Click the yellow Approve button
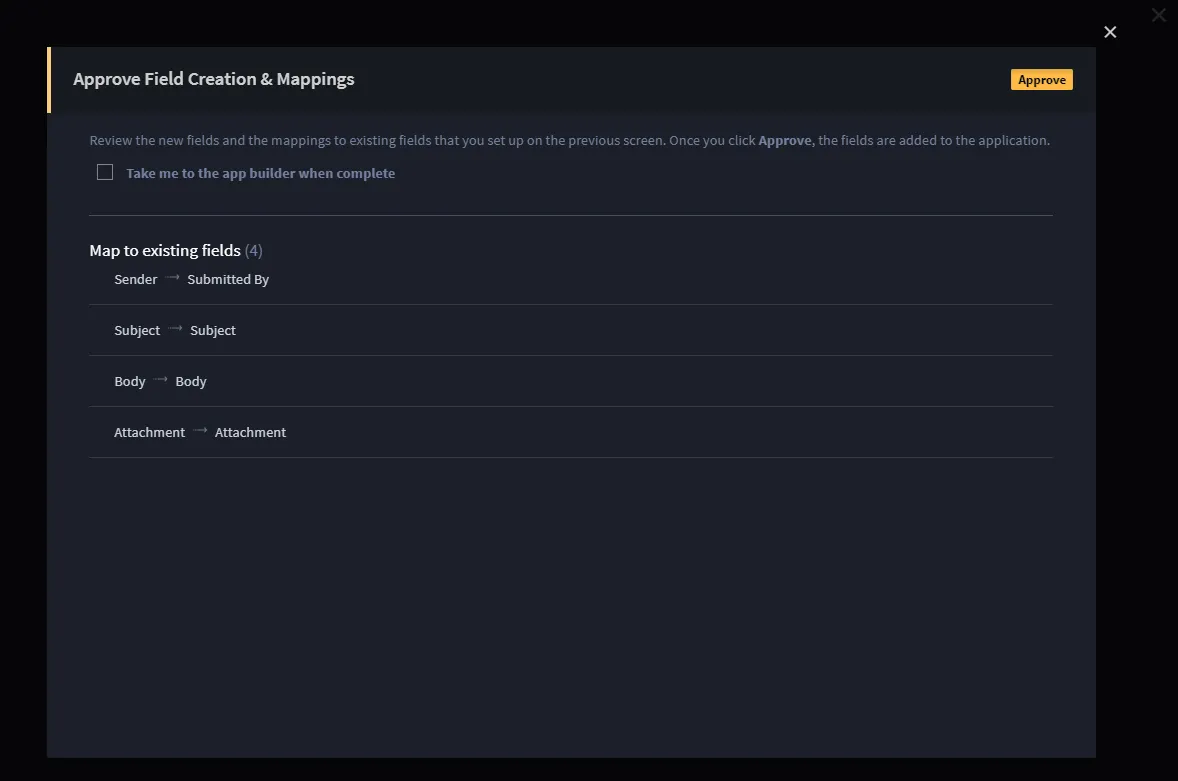Screen dimensions: 1178x781 click(x=1041, y=80)
